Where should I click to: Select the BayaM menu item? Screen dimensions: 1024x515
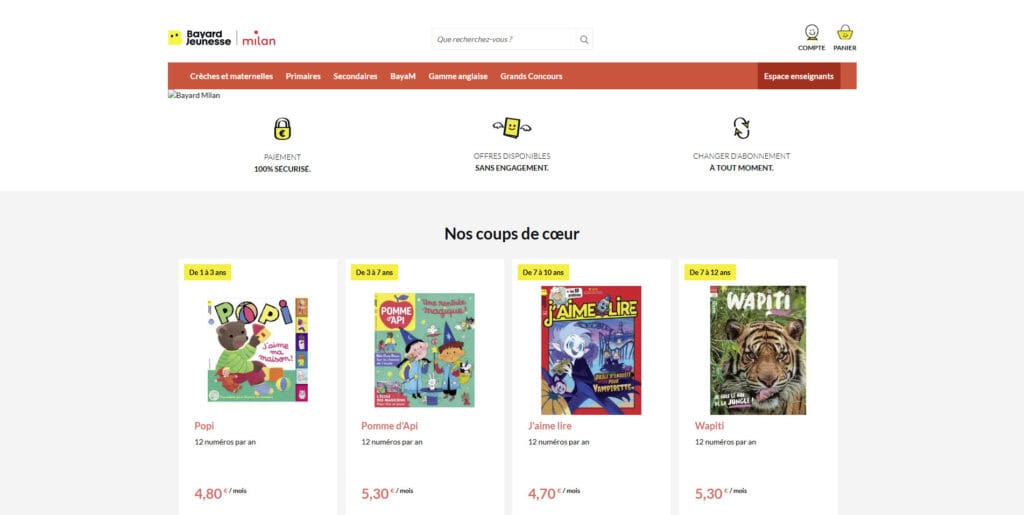403,76
